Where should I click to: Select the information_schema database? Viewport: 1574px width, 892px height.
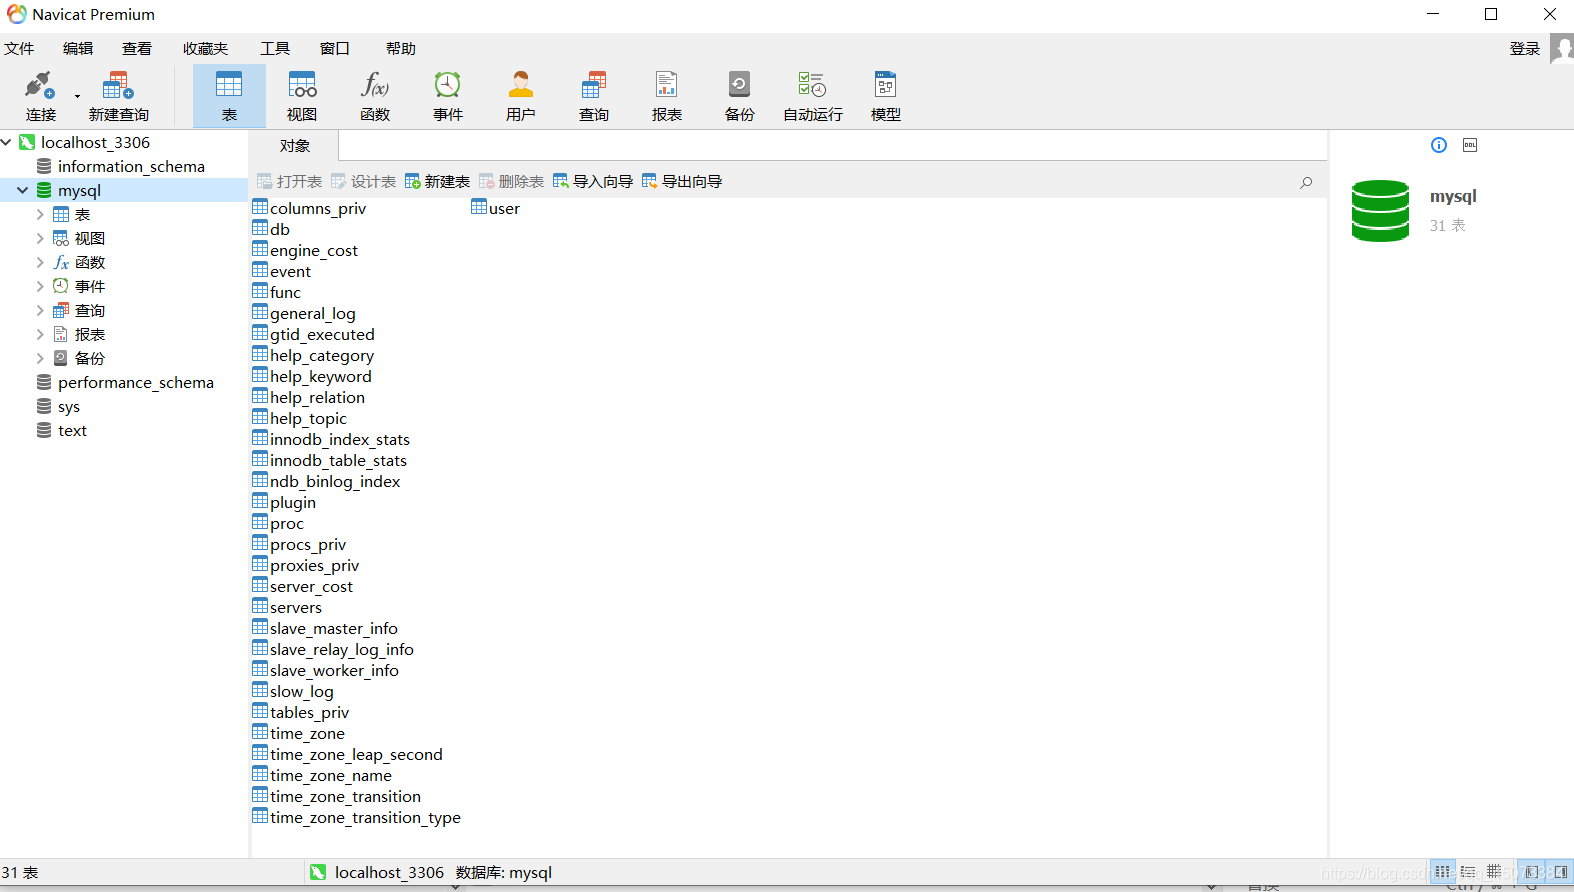click(131, 166)
